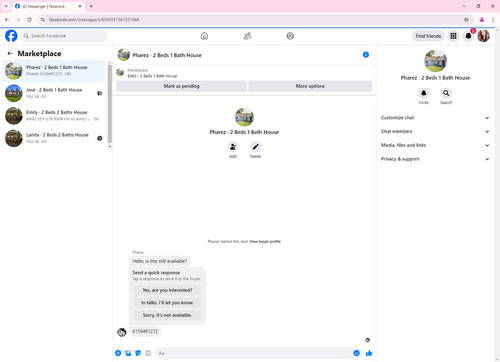Expand Media, files and links section
This screenshot has width=500, height=362.
(435, 145)
